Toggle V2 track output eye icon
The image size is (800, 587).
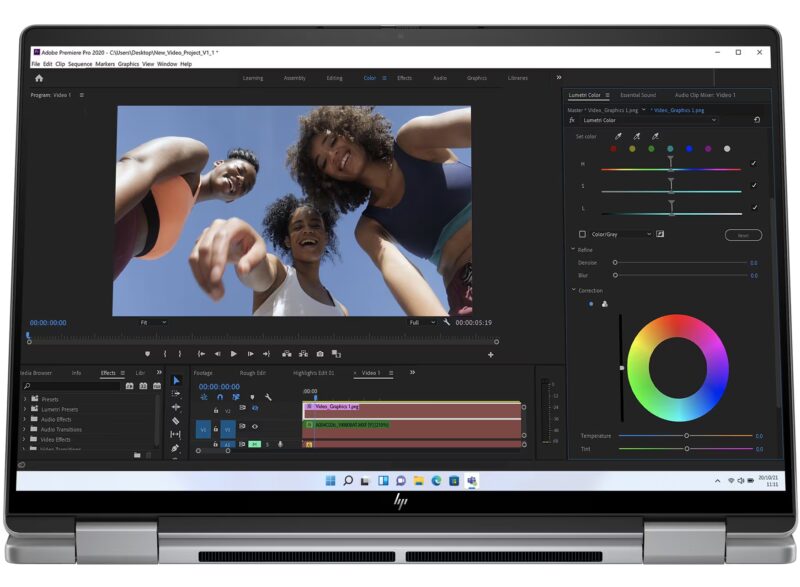click(255, 408)
